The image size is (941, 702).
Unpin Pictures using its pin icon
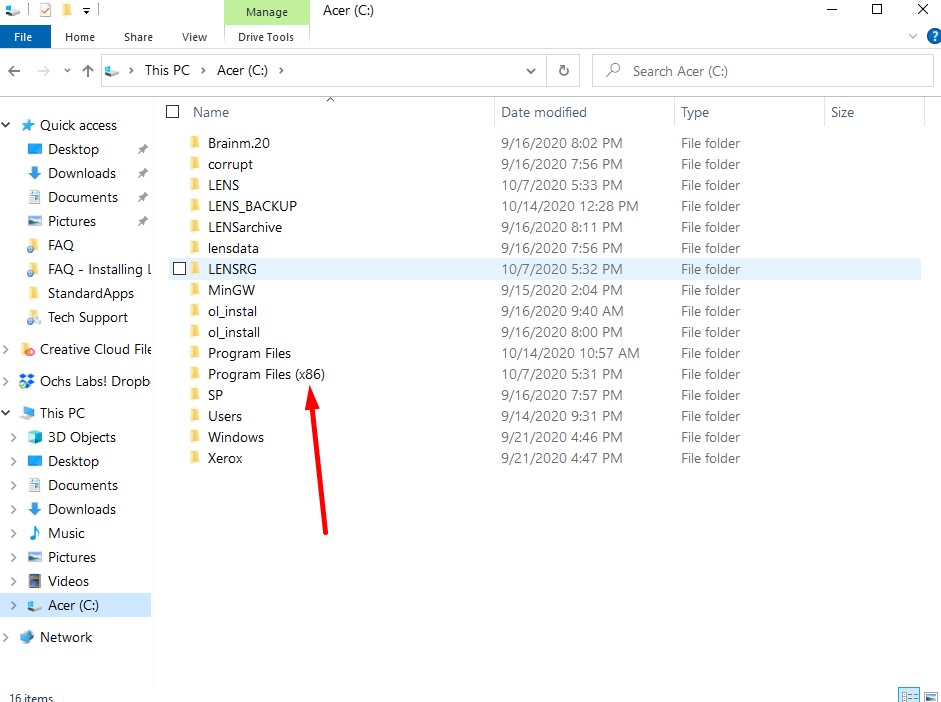142,221
